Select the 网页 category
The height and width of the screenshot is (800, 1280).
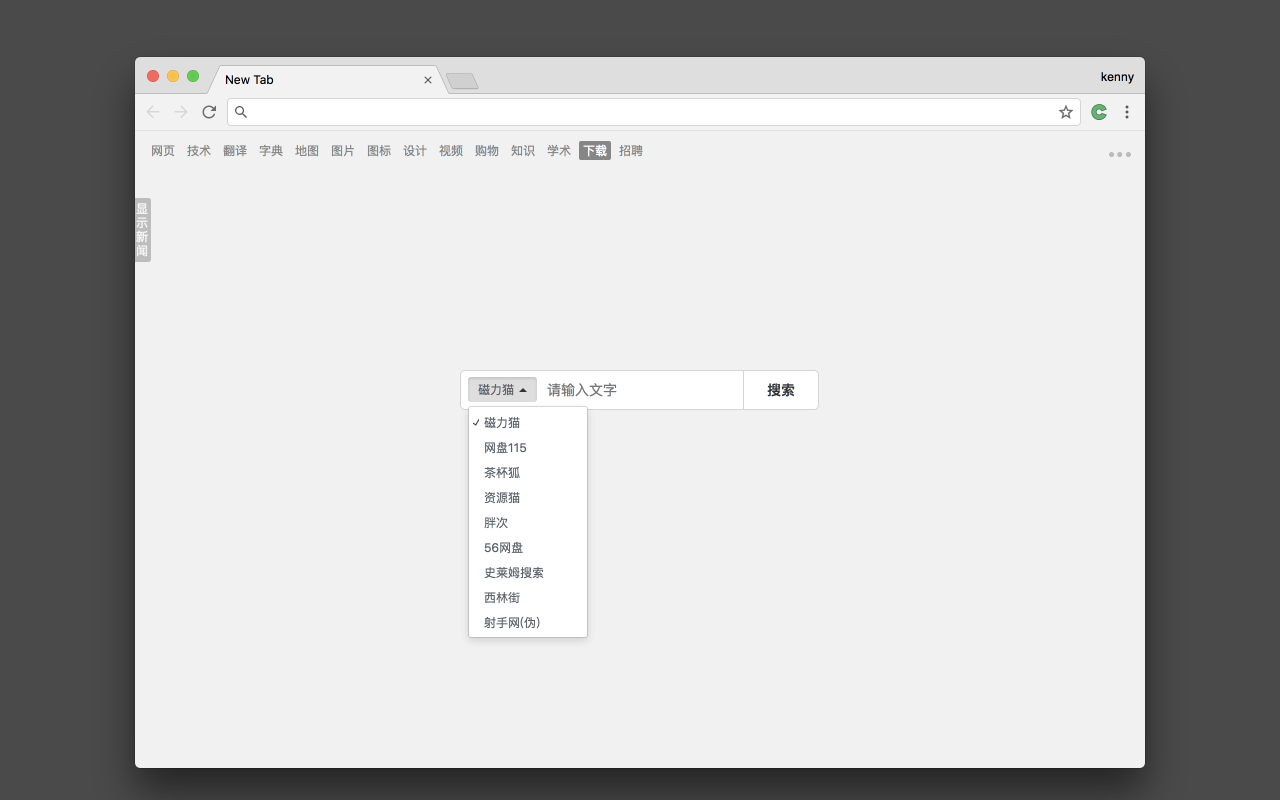[x=163, y=151]
